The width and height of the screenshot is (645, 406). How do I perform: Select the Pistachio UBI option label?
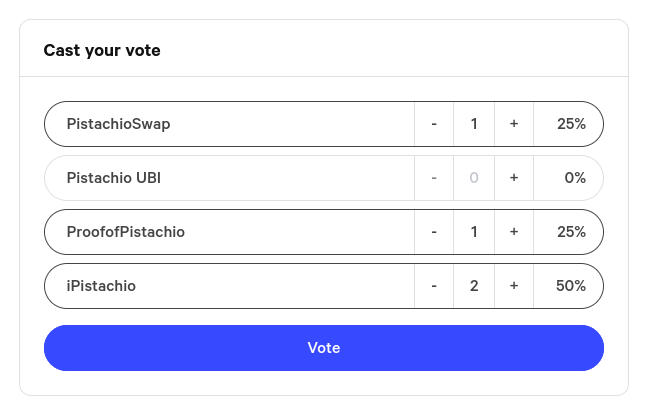point(113,178)
